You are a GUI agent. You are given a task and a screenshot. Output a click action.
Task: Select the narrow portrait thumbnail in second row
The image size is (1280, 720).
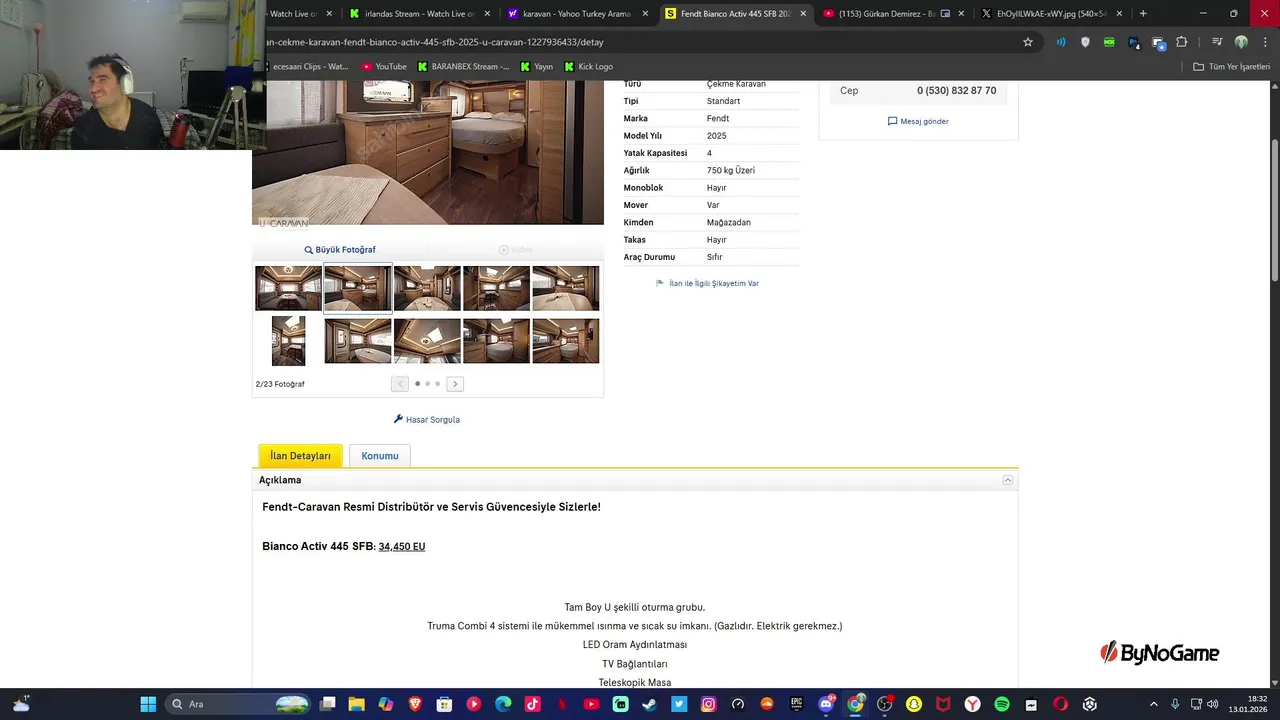pyautogui.click(x=288, y=341)
